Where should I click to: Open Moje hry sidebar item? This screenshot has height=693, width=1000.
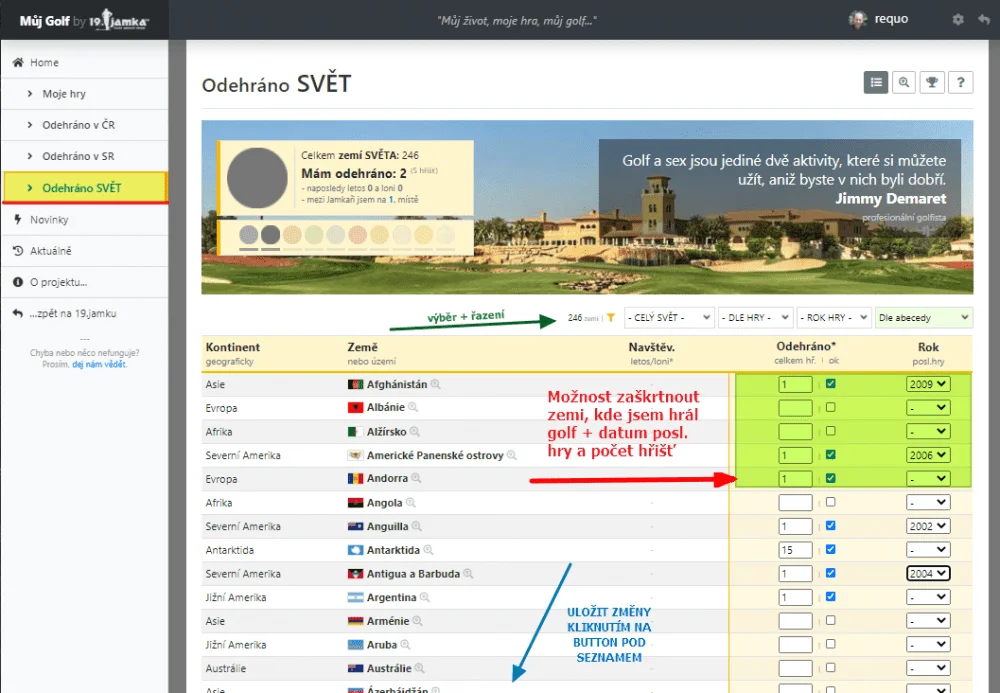click(85, 94)
